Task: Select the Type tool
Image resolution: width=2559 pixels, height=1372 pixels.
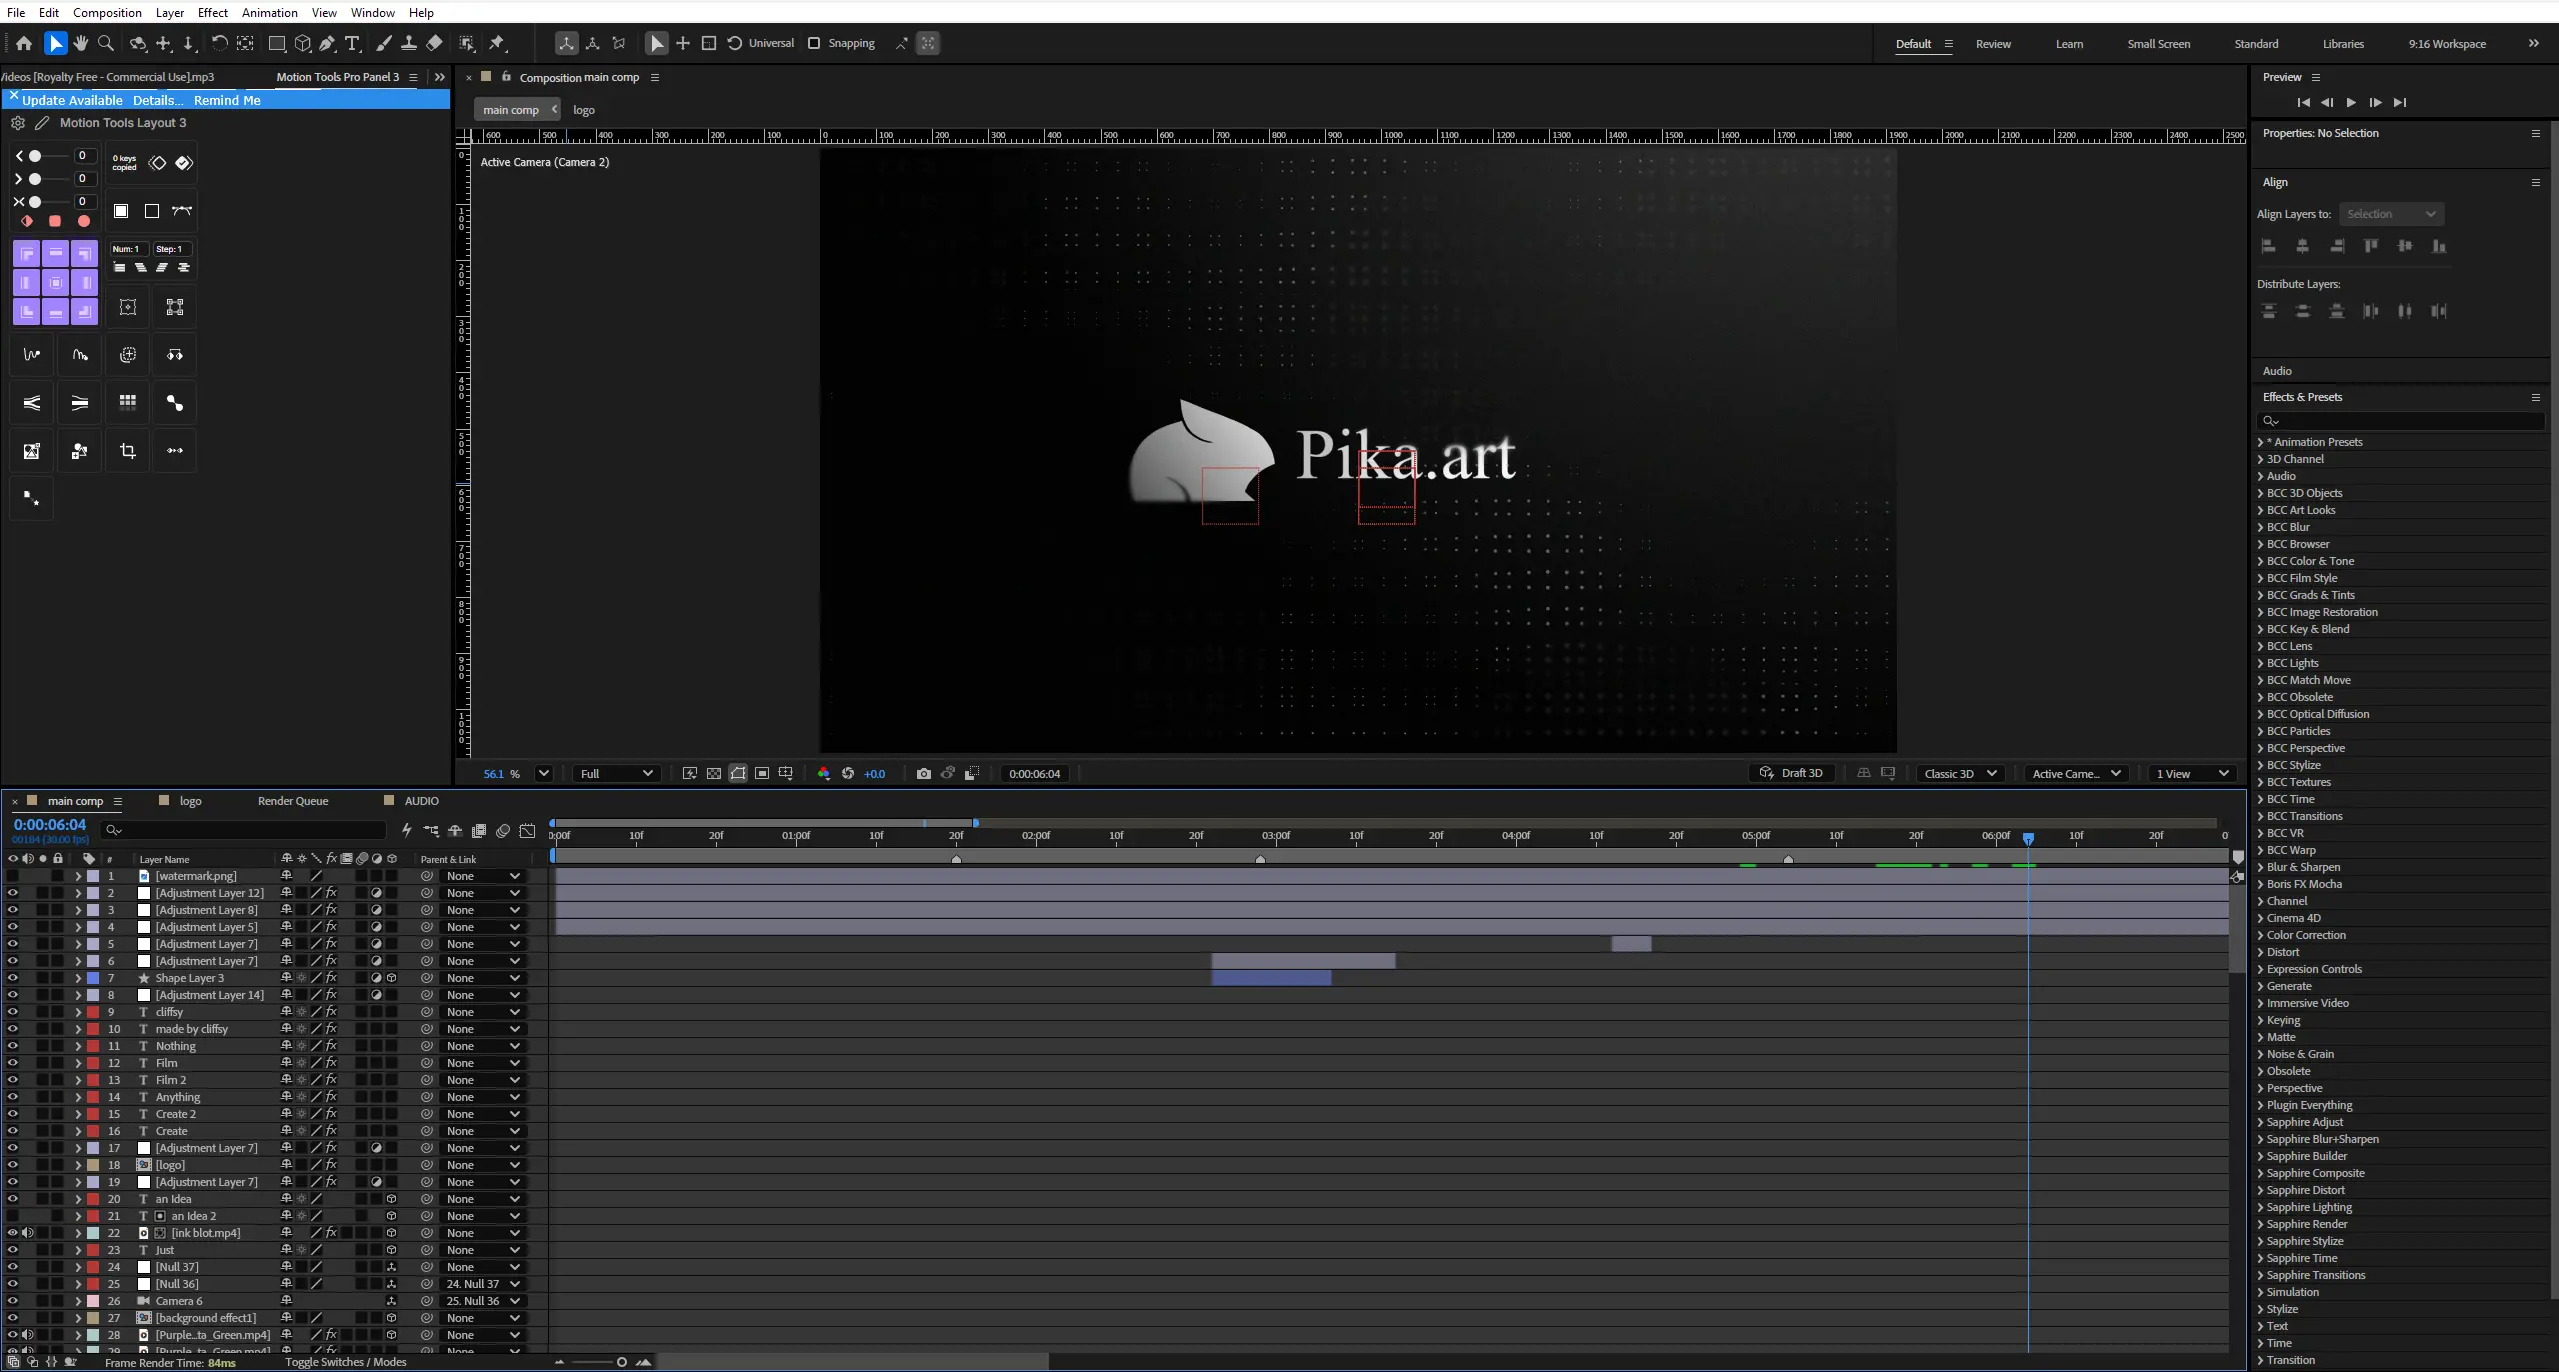Action: pos(352,43)
